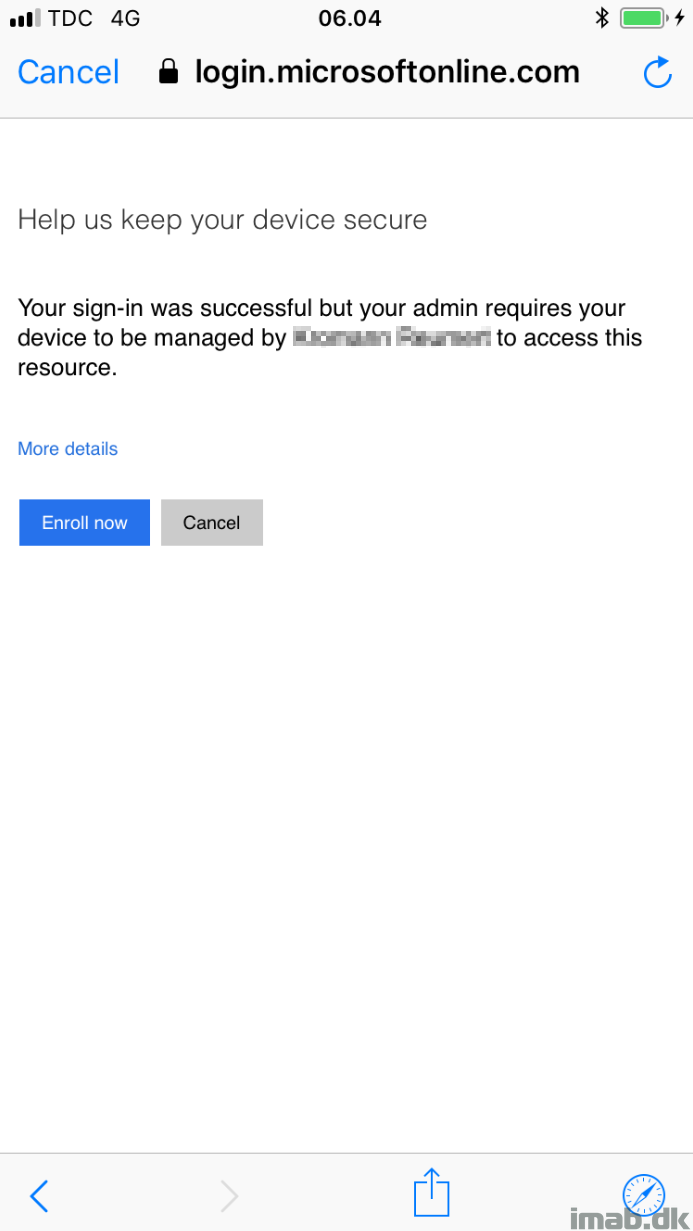
Task: Tap the forward navigation chevron
Action: coord(229,1195)
